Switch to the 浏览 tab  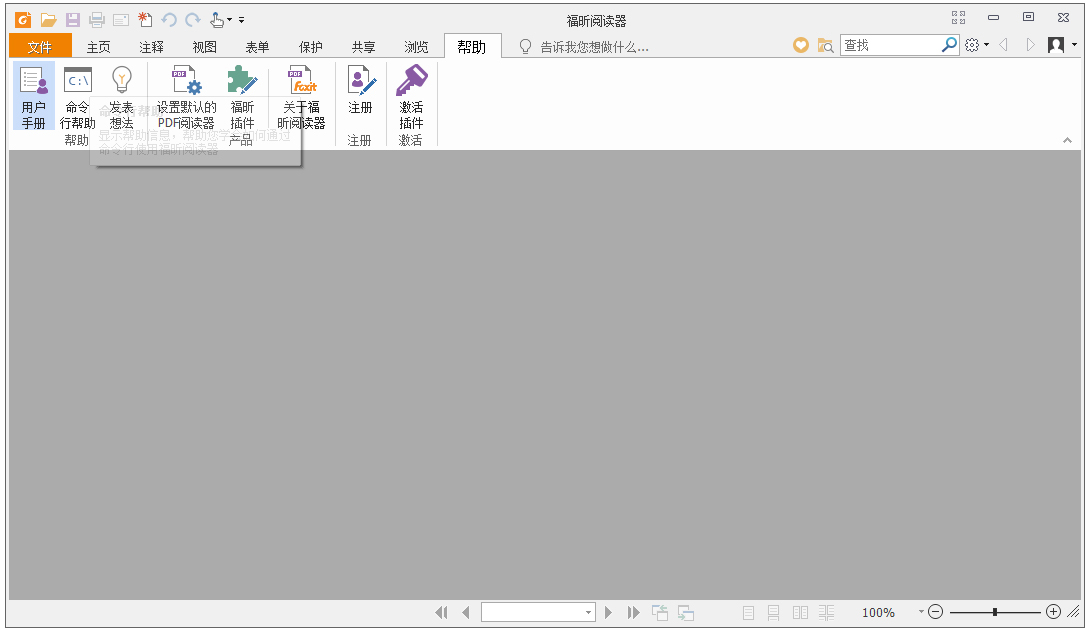coord(416,47)
